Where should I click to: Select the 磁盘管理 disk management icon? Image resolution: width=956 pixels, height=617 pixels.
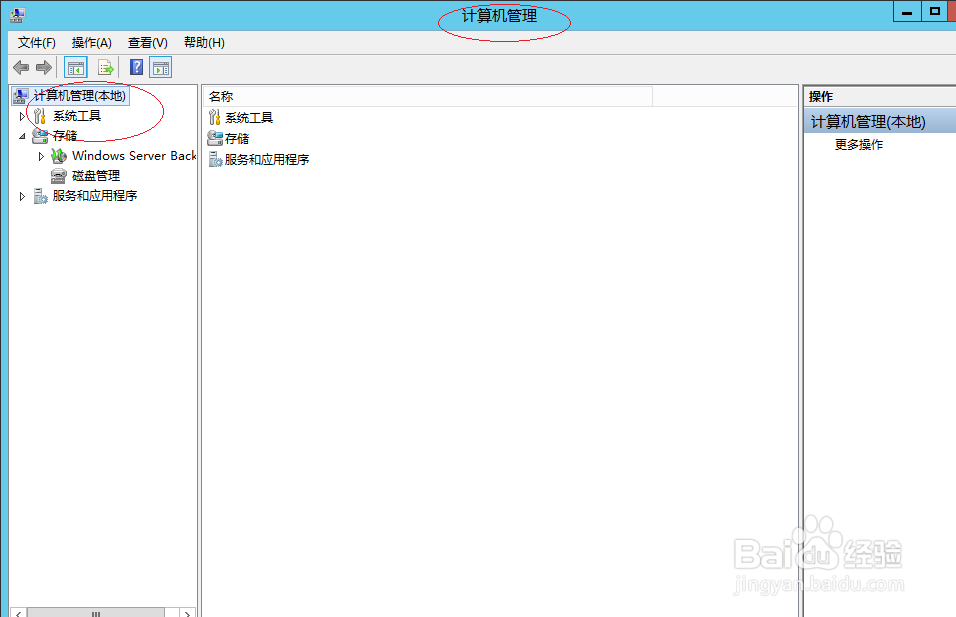[x=58, y=175]
